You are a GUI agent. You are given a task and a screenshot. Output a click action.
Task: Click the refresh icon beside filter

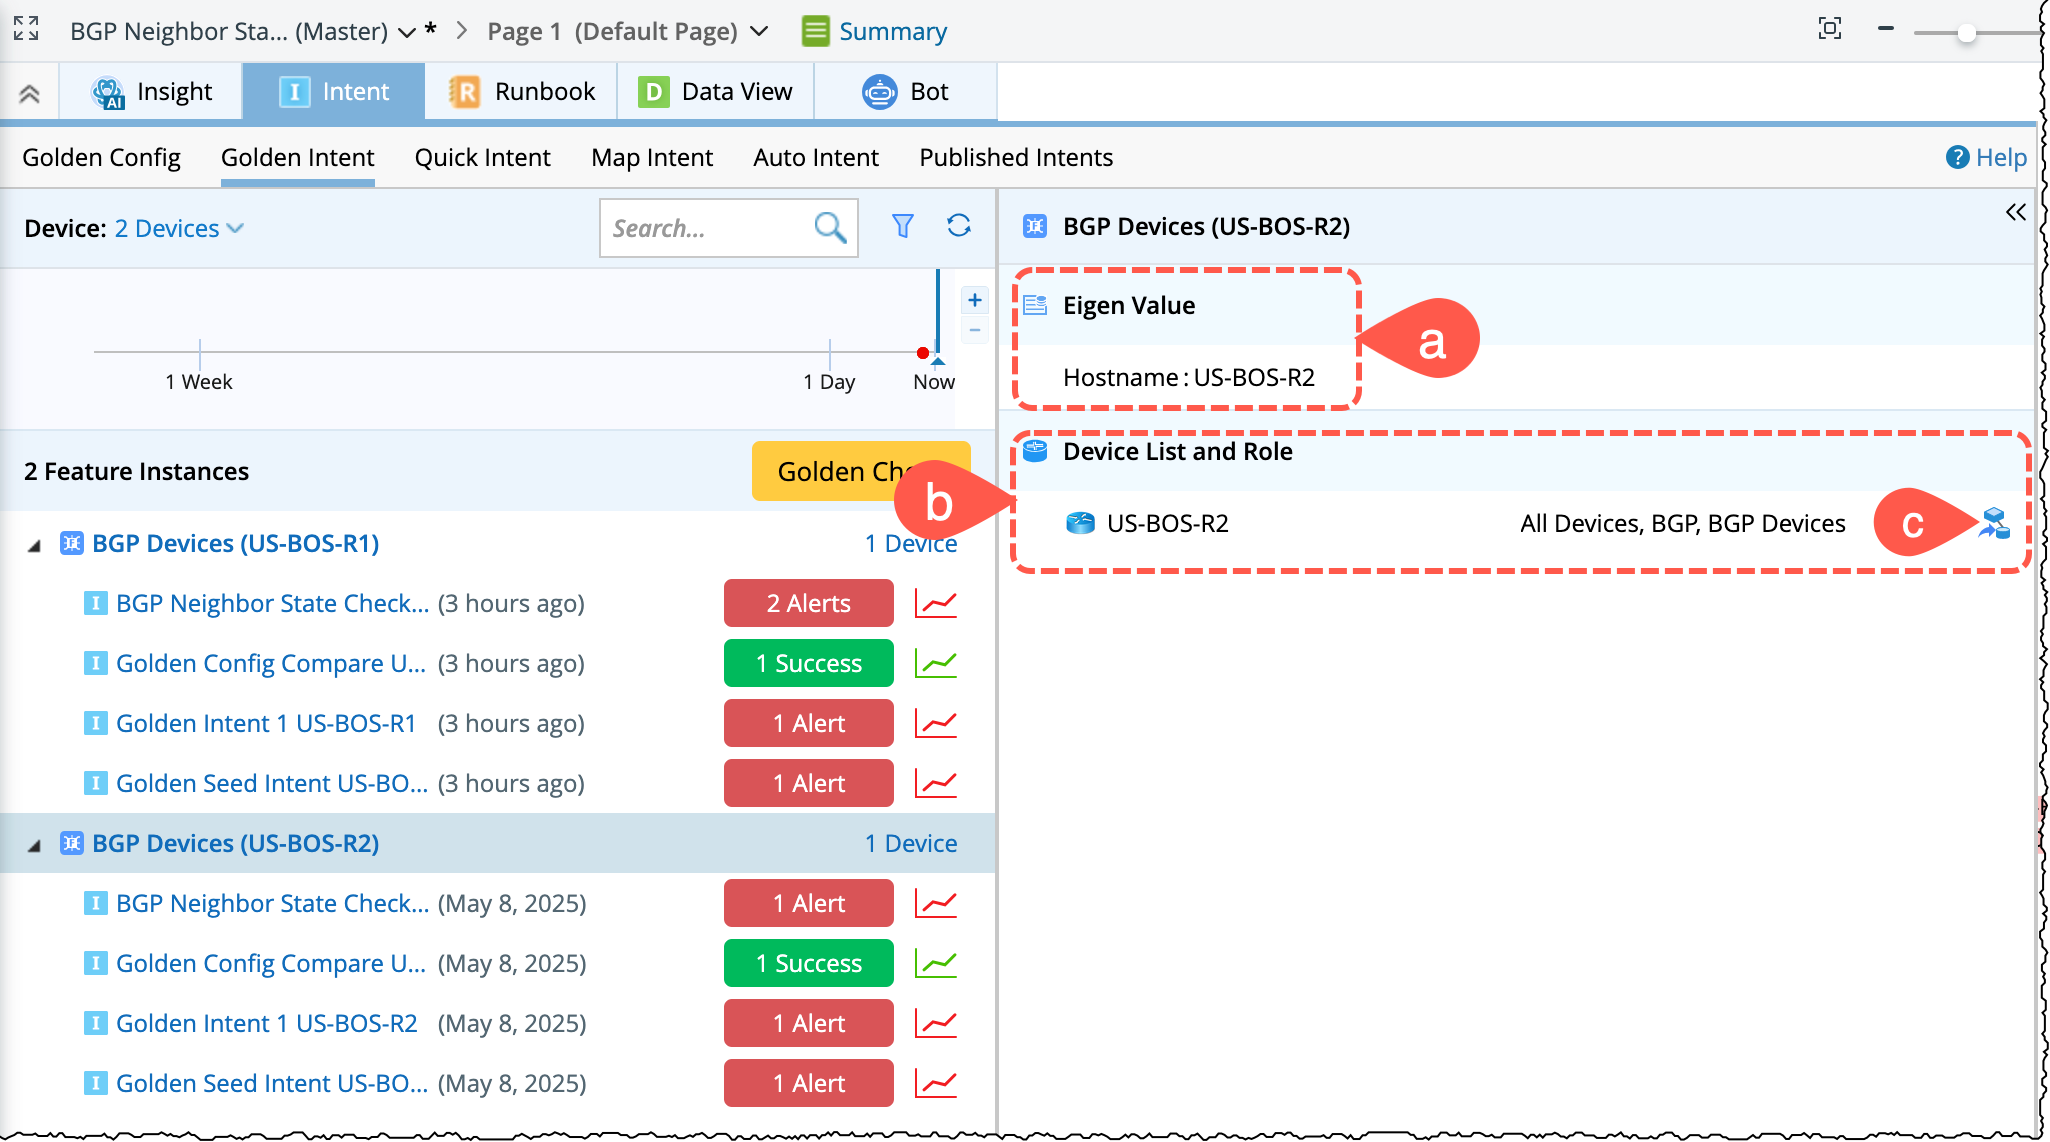point(958,226)
